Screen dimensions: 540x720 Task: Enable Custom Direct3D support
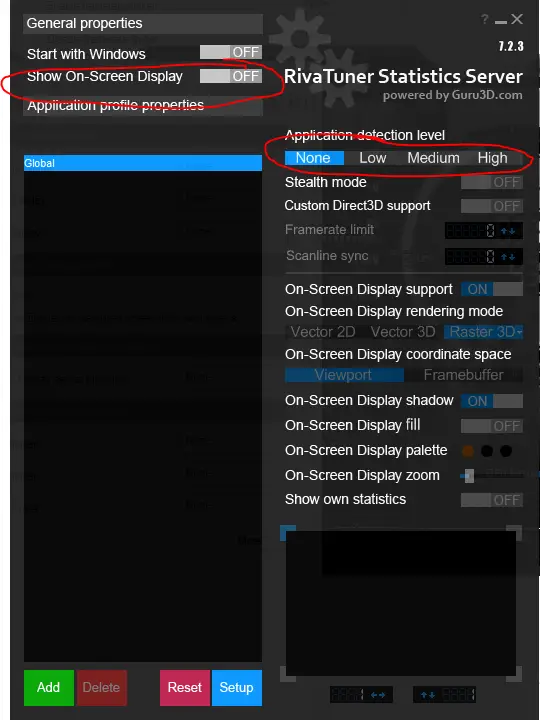(x=492, y=206)
